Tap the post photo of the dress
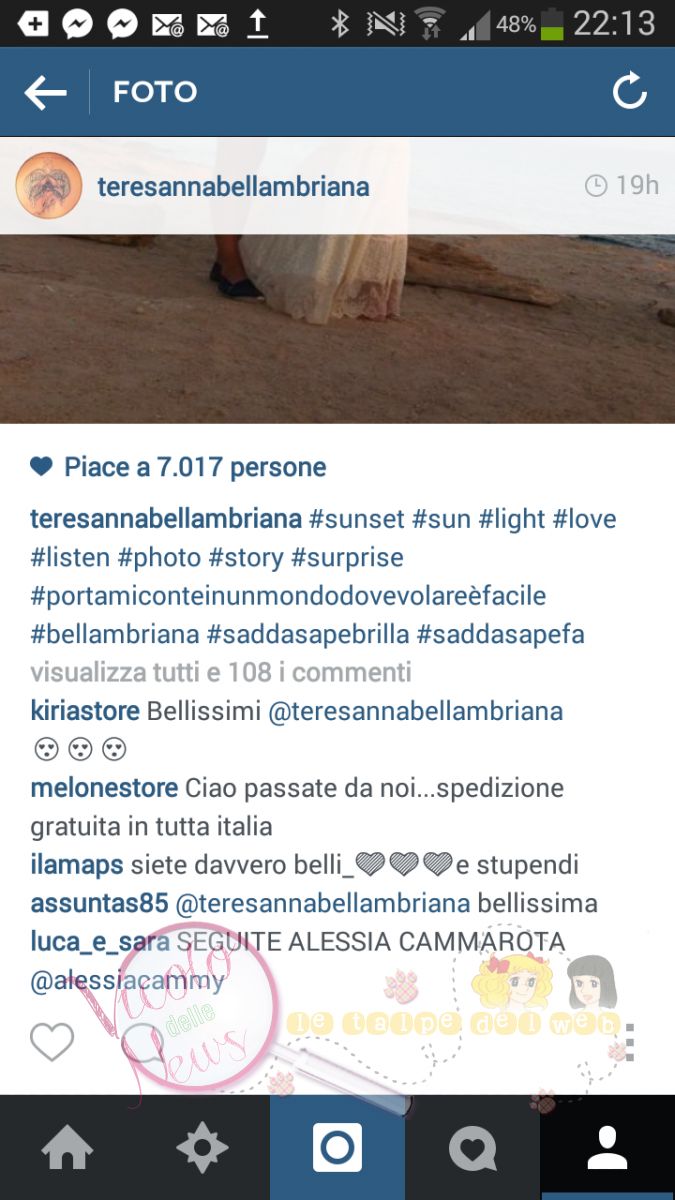Screen dimensions: 675x1200 337,280
